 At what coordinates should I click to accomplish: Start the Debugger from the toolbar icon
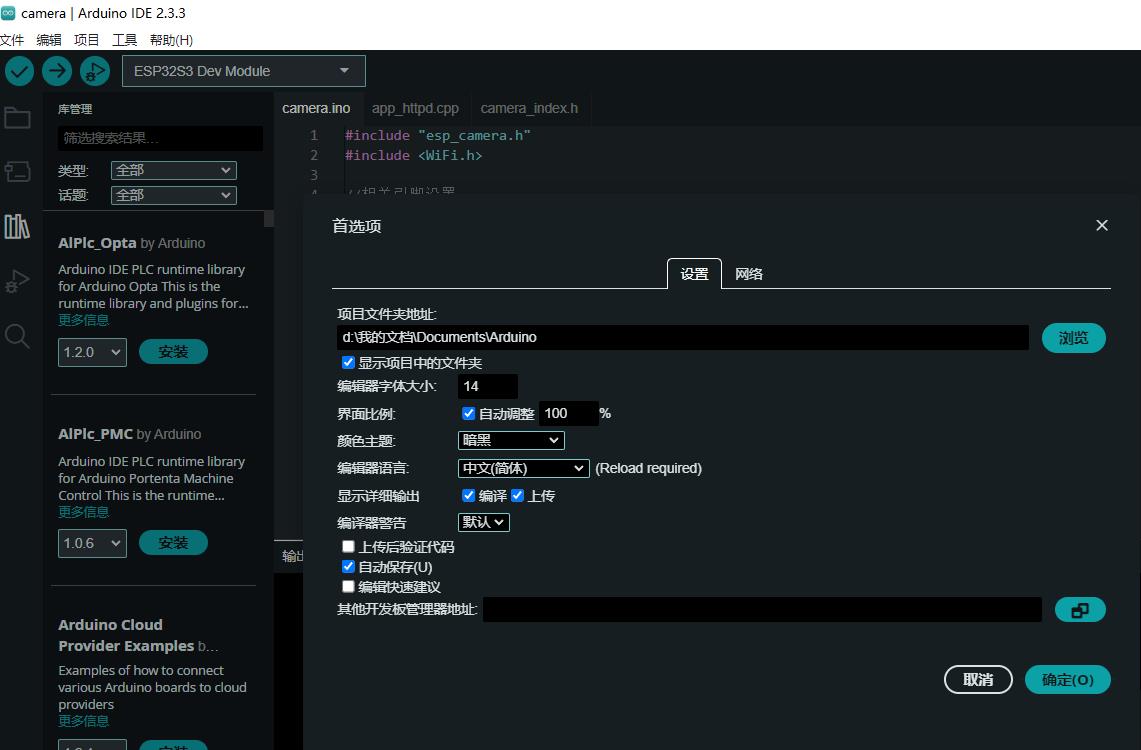point(94,71)
